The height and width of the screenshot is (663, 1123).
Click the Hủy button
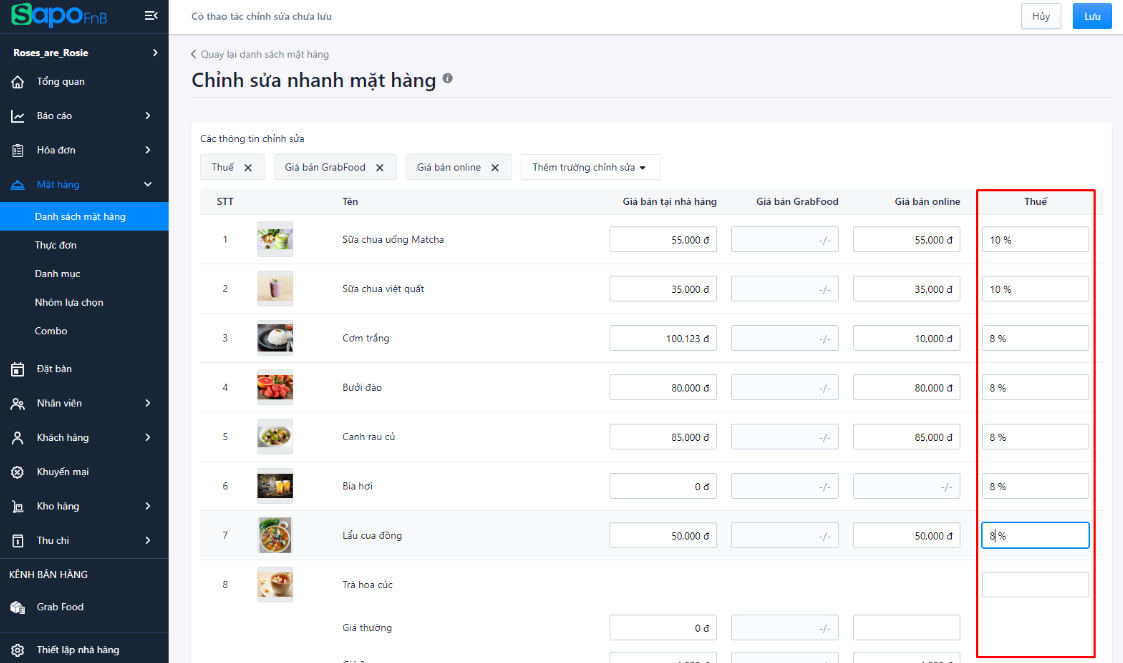1041,16
